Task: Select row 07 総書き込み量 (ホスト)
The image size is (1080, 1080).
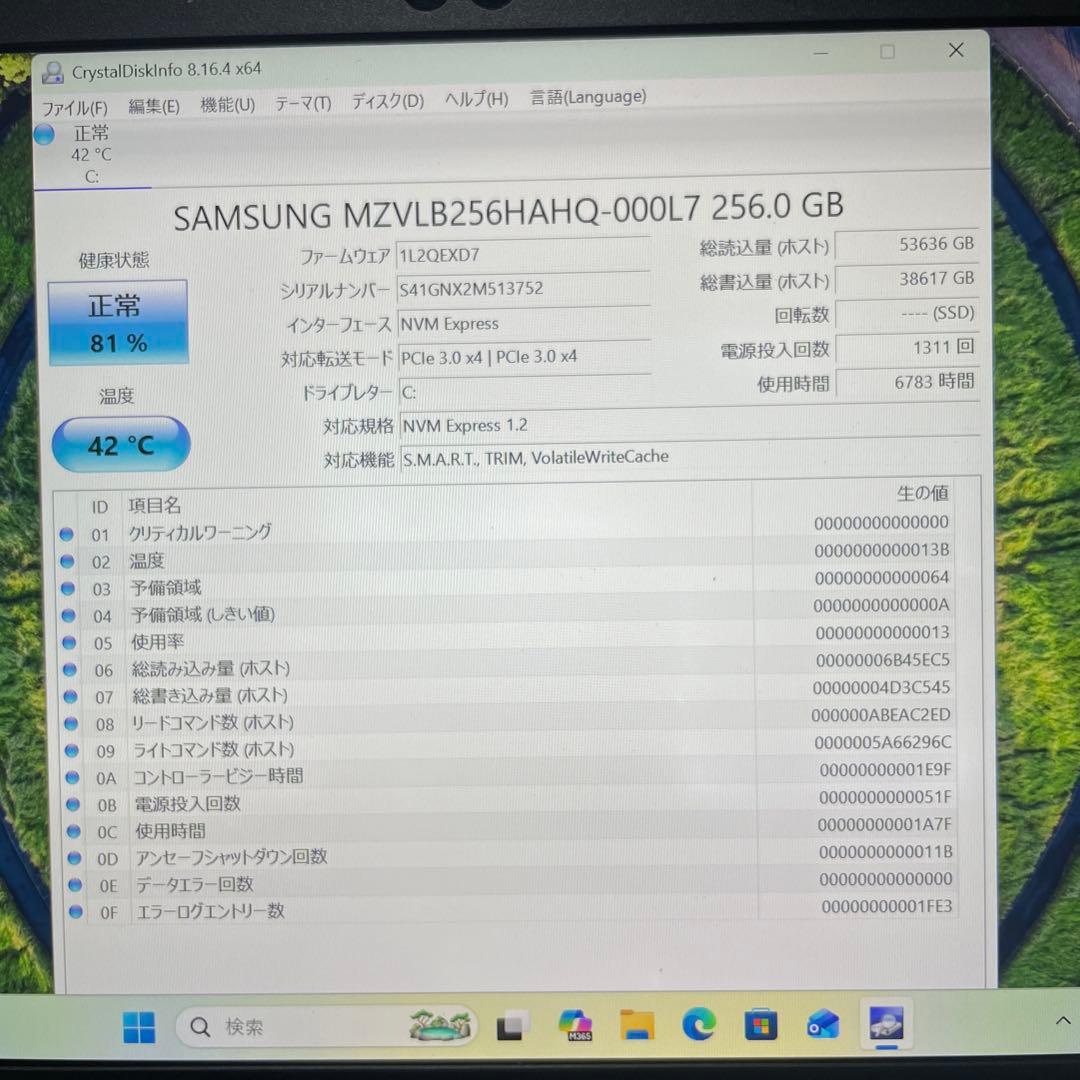Action: pyautogui.click(x=510, y=692)
